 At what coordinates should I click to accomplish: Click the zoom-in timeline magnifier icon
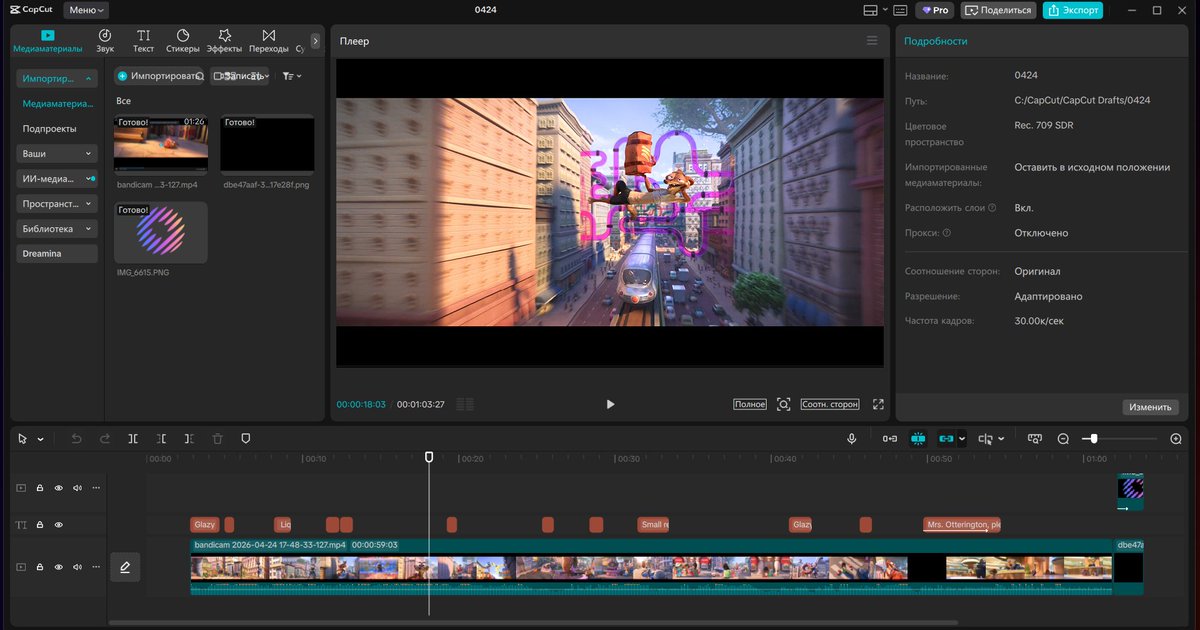pyautogui.click(x=1176, y=439)
